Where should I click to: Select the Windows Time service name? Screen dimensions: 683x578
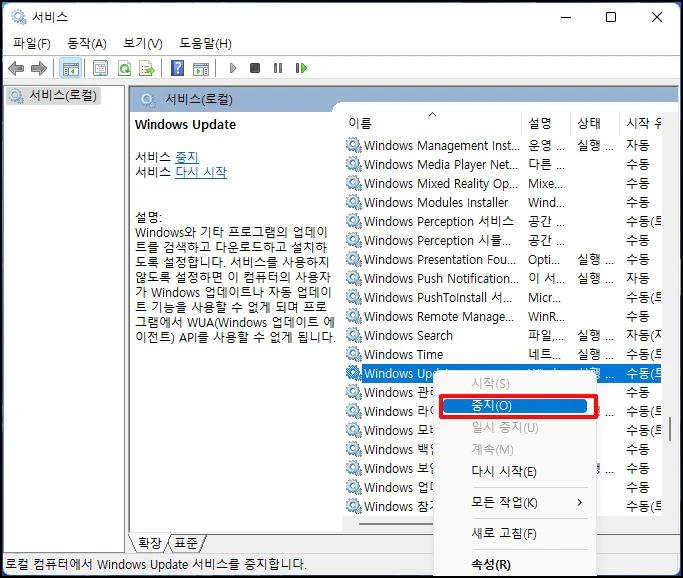403,355
